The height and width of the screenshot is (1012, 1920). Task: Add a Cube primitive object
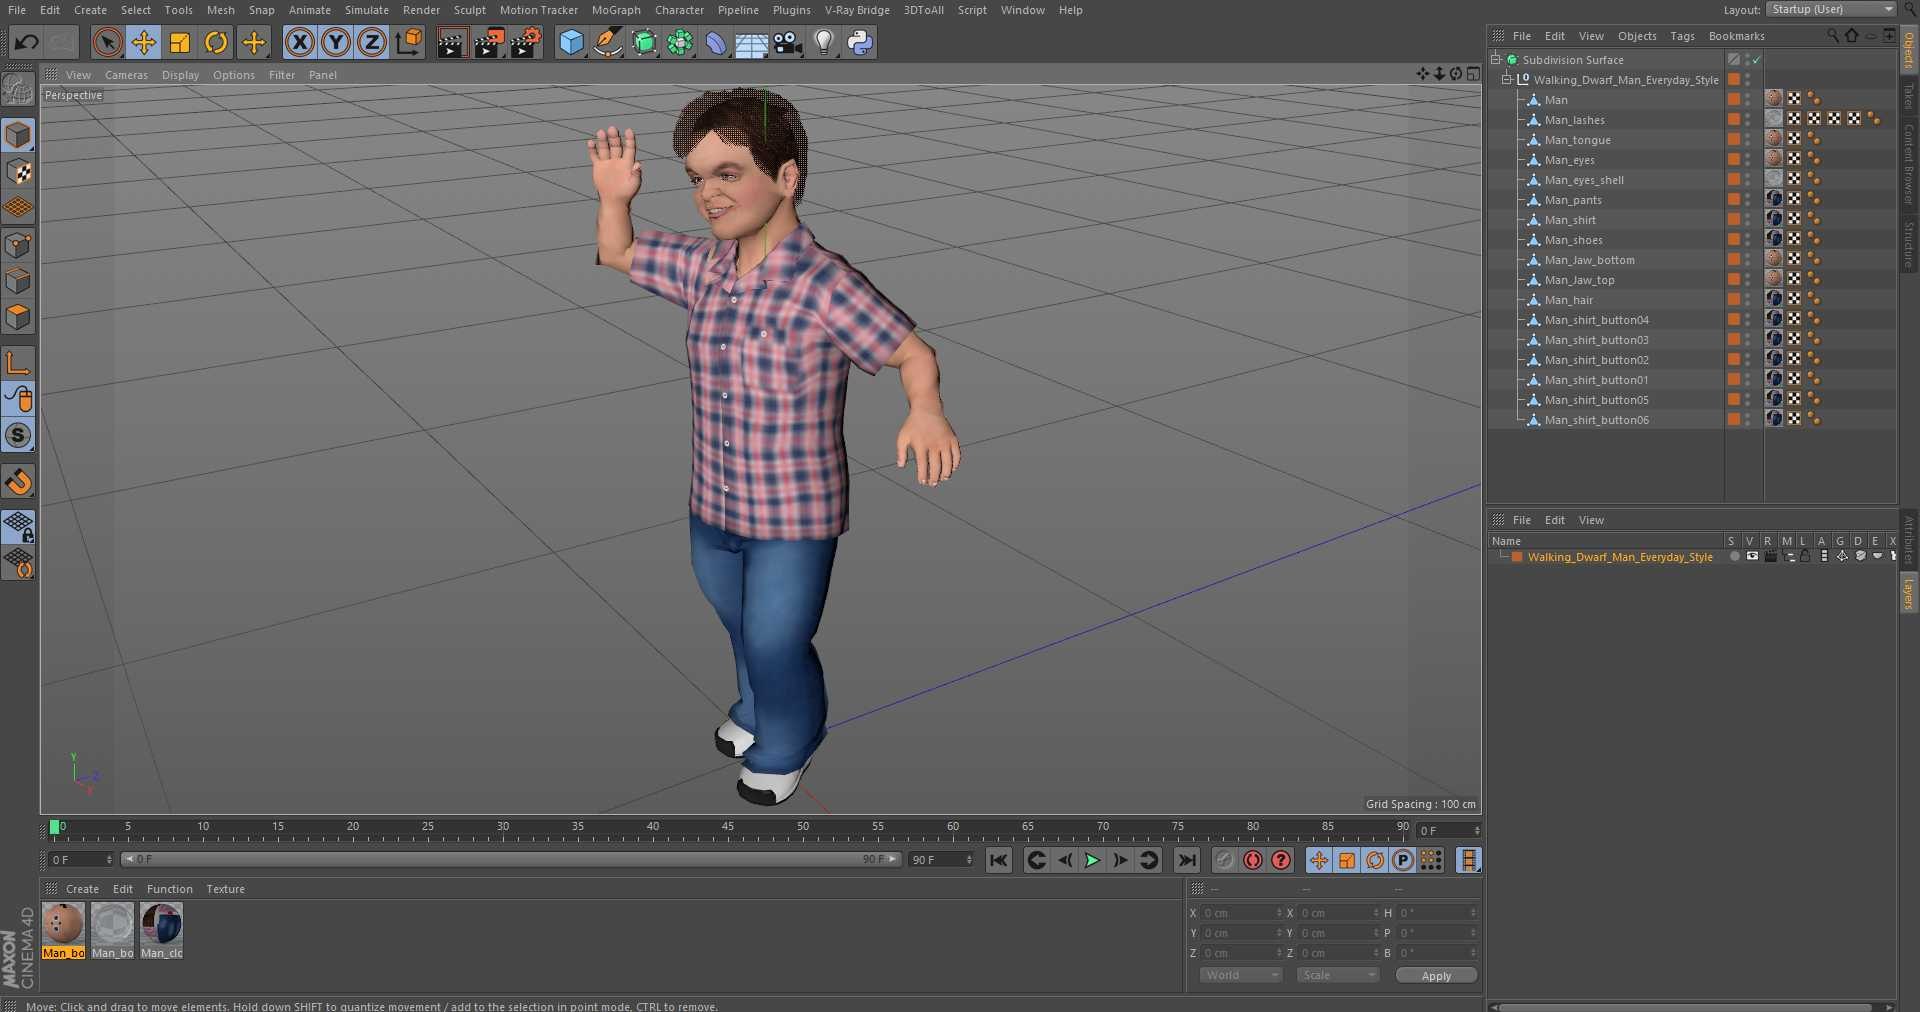571,42
